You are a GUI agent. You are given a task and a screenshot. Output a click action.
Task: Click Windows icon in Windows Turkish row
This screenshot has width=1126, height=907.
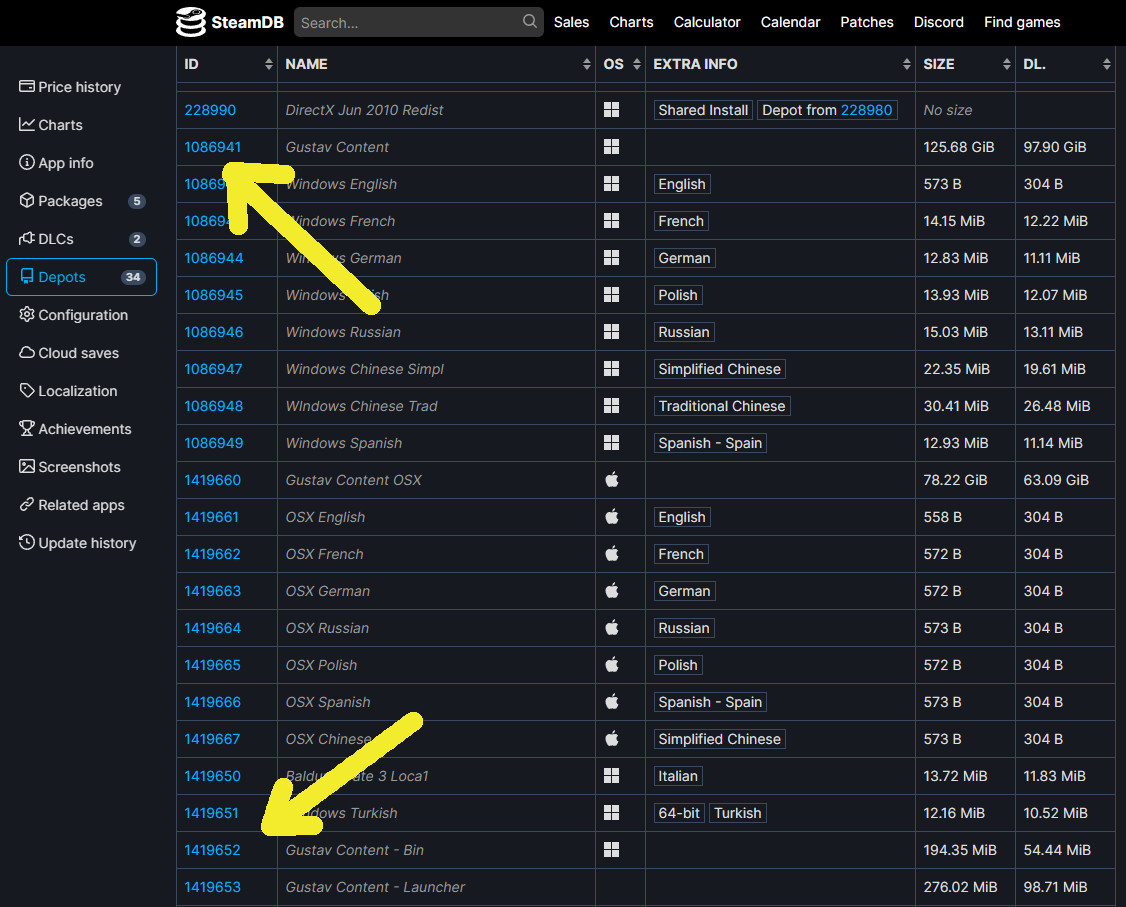pos(611,813)
